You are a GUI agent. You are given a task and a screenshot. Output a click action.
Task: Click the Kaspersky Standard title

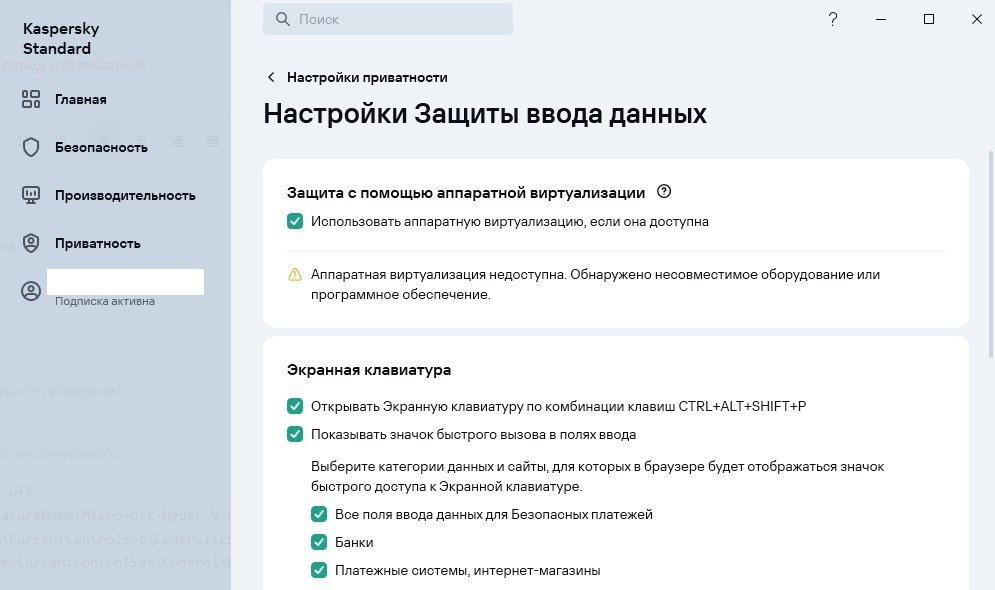[61, 39]
